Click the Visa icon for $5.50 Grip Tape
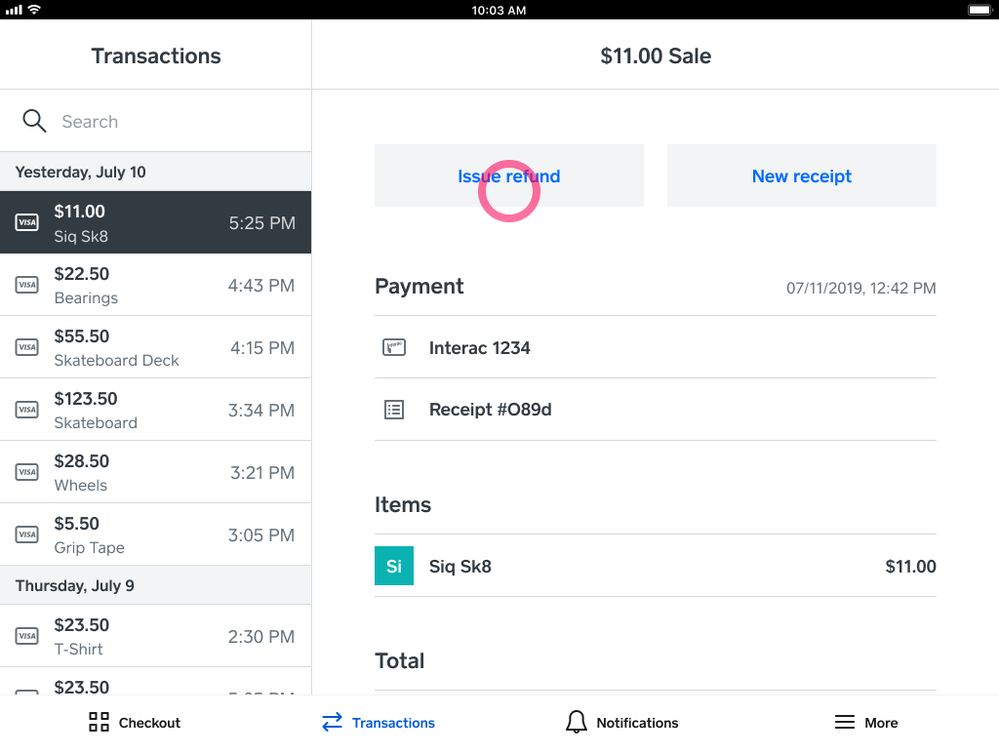The width and height of the screenshot is (999, 749). coord(27,535)
